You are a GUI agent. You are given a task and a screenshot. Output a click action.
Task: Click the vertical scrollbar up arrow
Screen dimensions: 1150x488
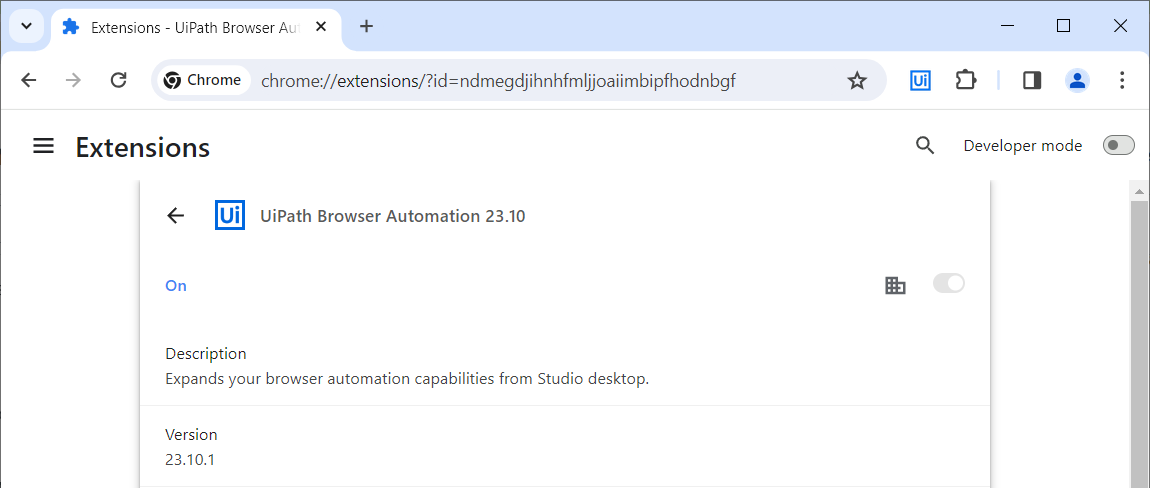[x=1139, y=191]
